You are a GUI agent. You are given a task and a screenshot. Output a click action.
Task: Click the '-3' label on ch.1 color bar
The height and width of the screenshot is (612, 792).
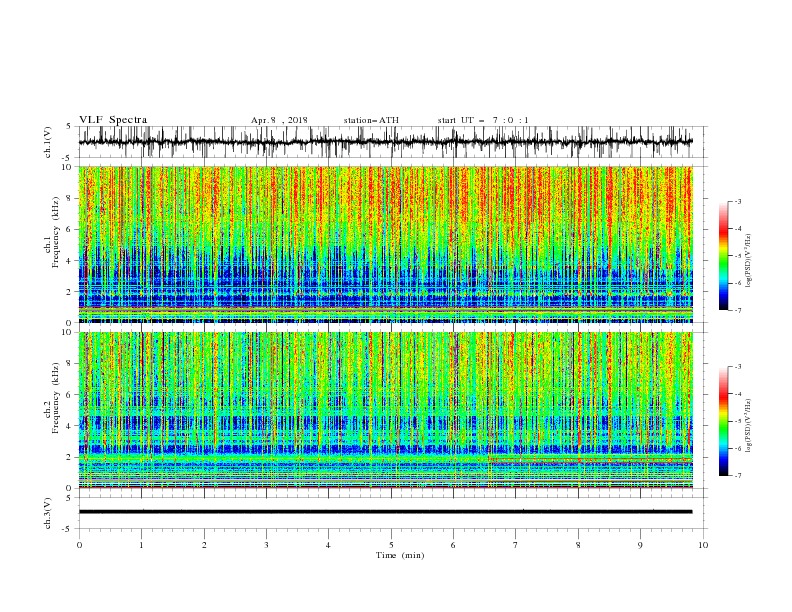click(x=738, y=201)
